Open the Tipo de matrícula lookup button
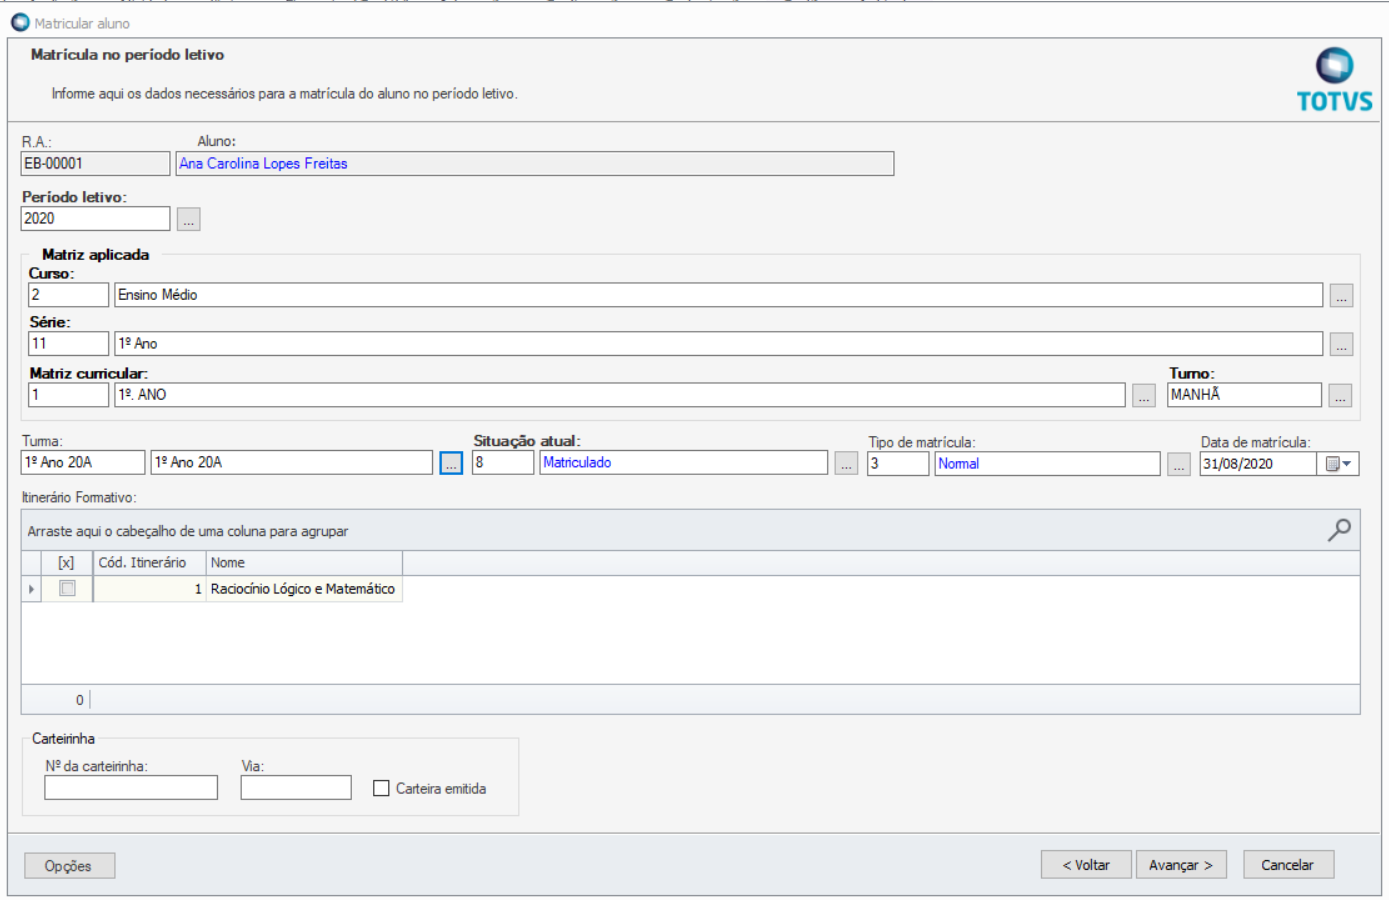 click(1179, 464)
